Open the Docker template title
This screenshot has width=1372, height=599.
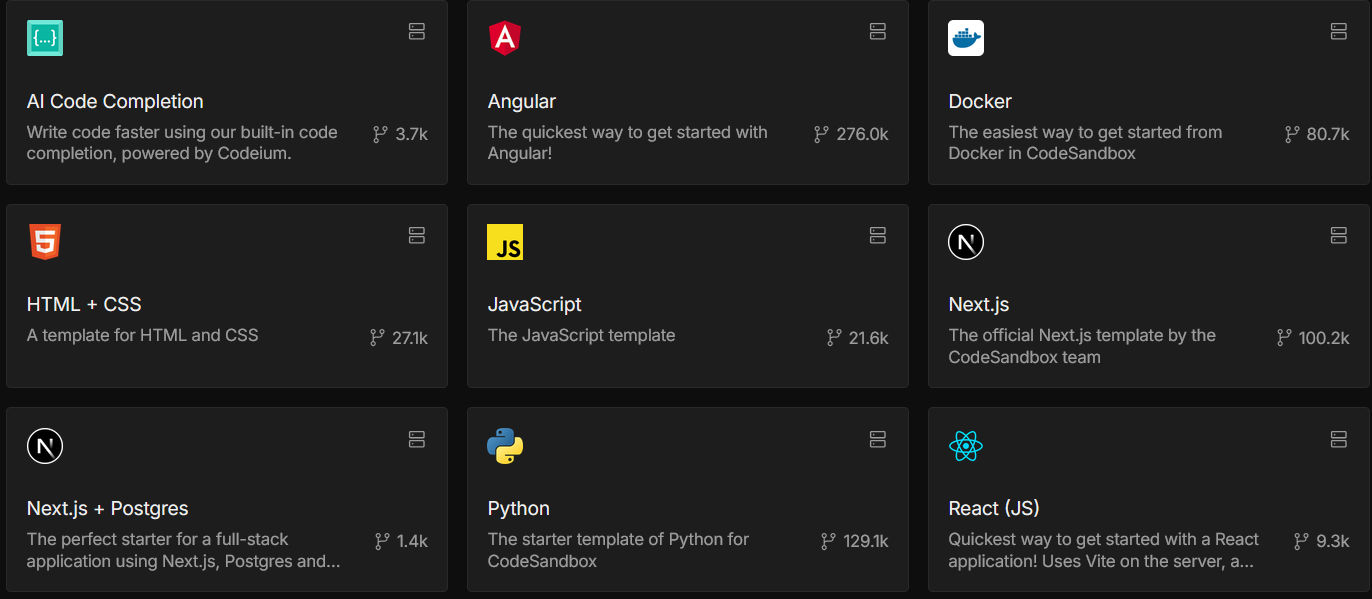980,102
